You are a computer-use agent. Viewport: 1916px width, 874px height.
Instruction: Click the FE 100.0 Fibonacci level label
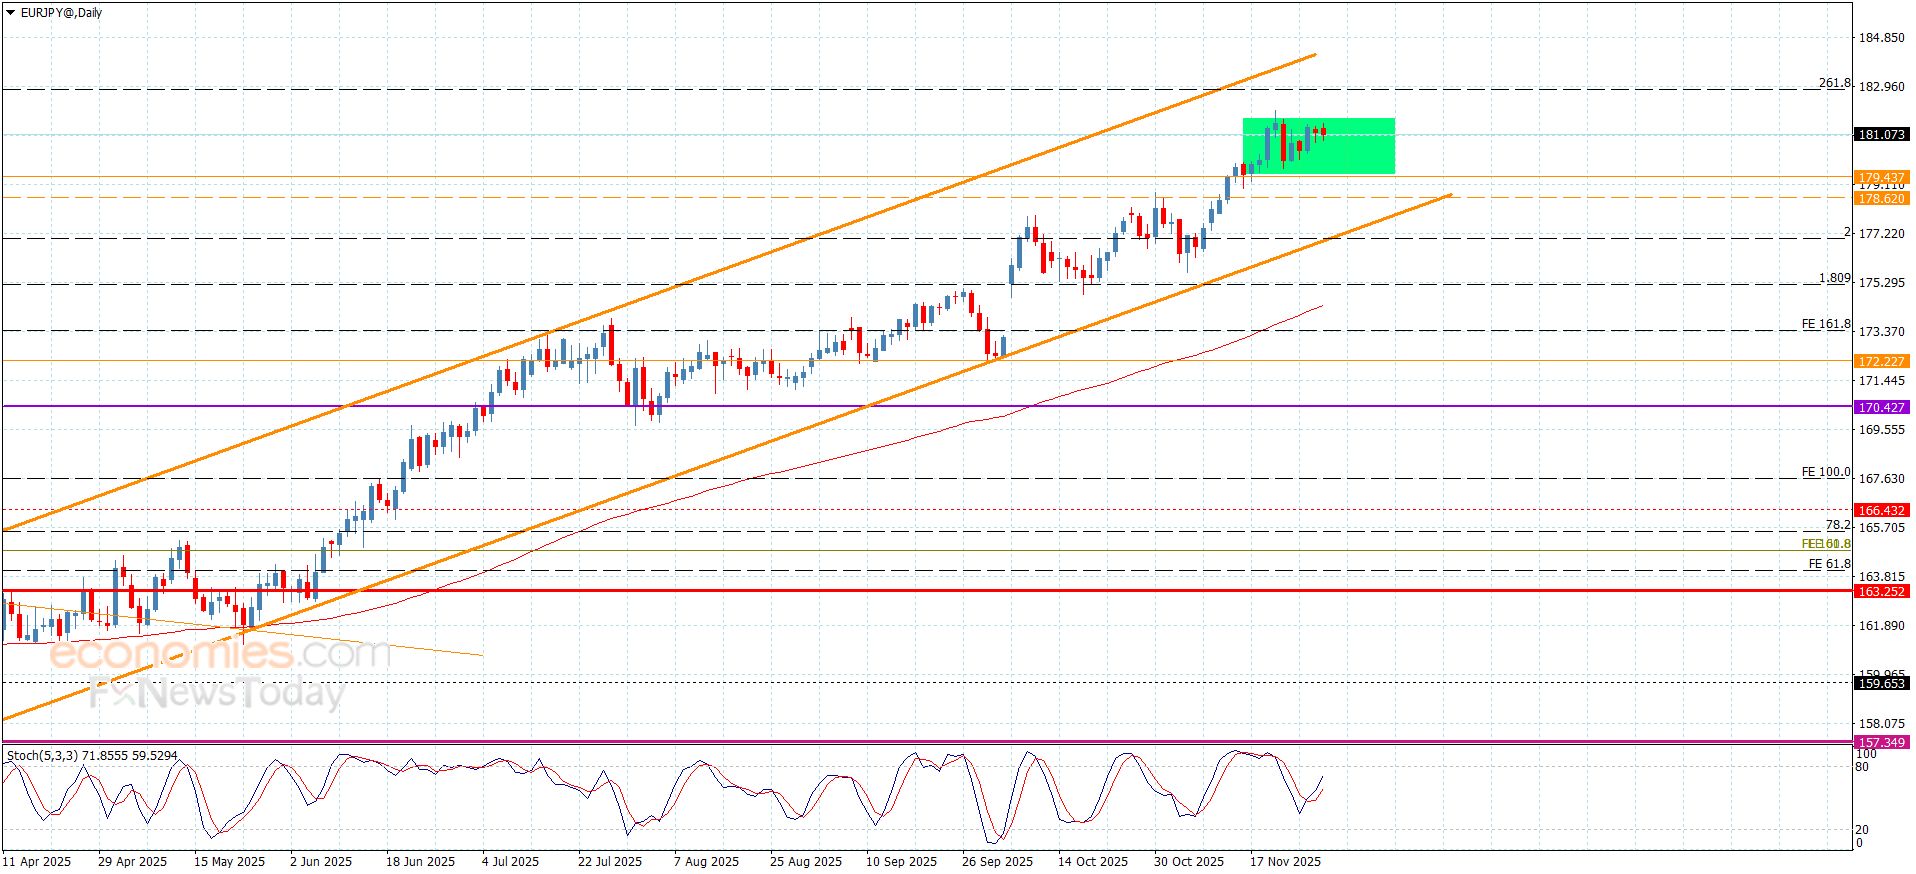1825,472
